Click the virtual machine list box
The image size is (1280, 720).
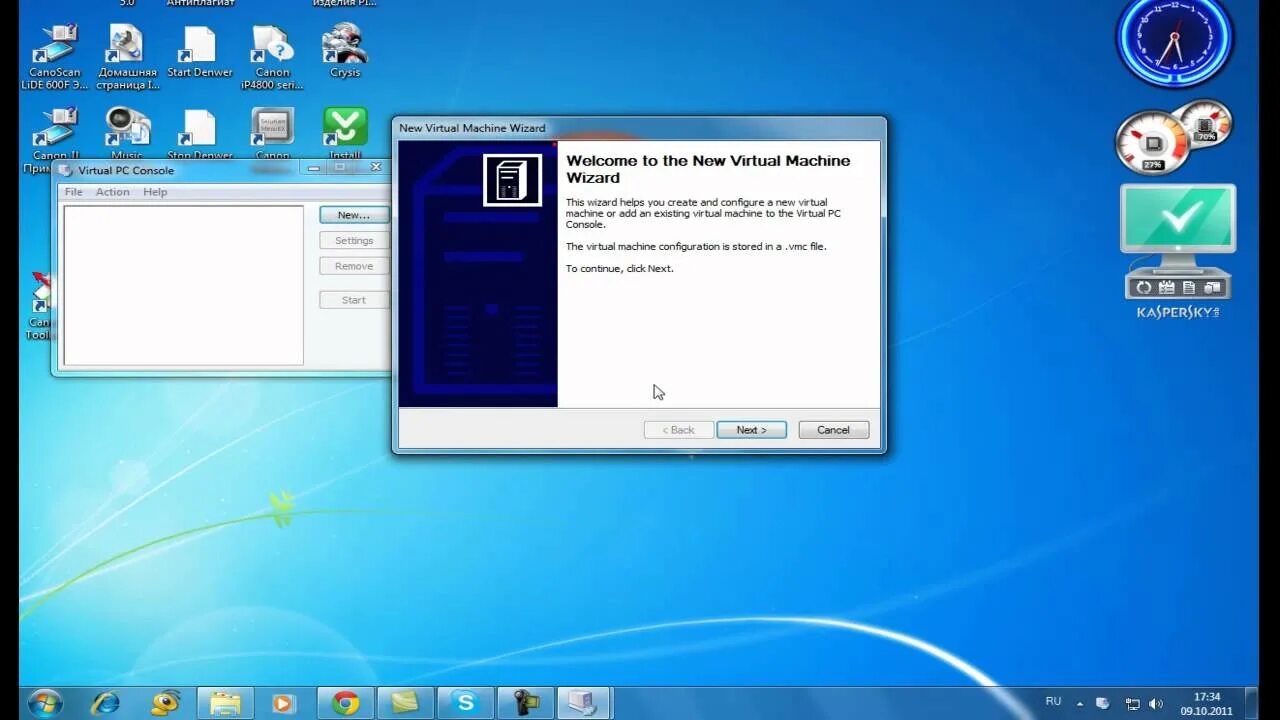click(183, 286)
